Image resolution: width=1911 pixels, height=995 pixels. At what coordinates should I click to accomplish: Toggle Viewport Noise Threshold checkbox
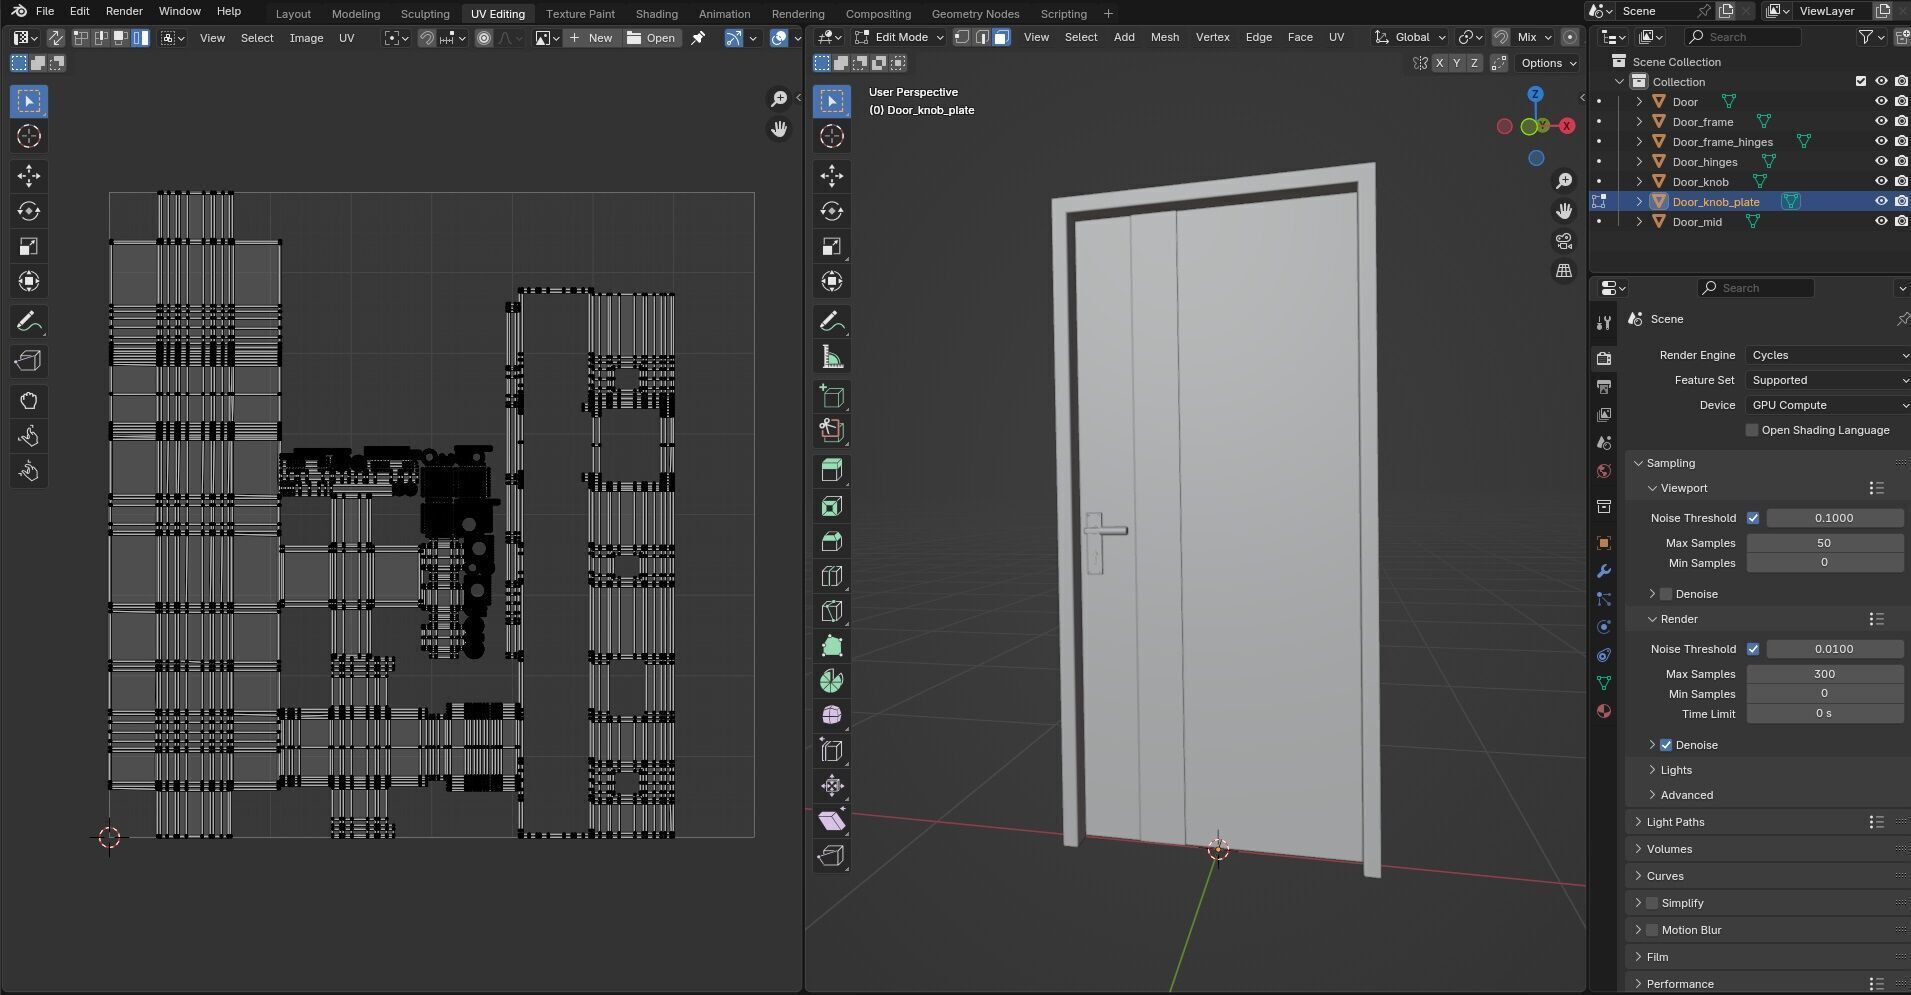point(1753,518)
